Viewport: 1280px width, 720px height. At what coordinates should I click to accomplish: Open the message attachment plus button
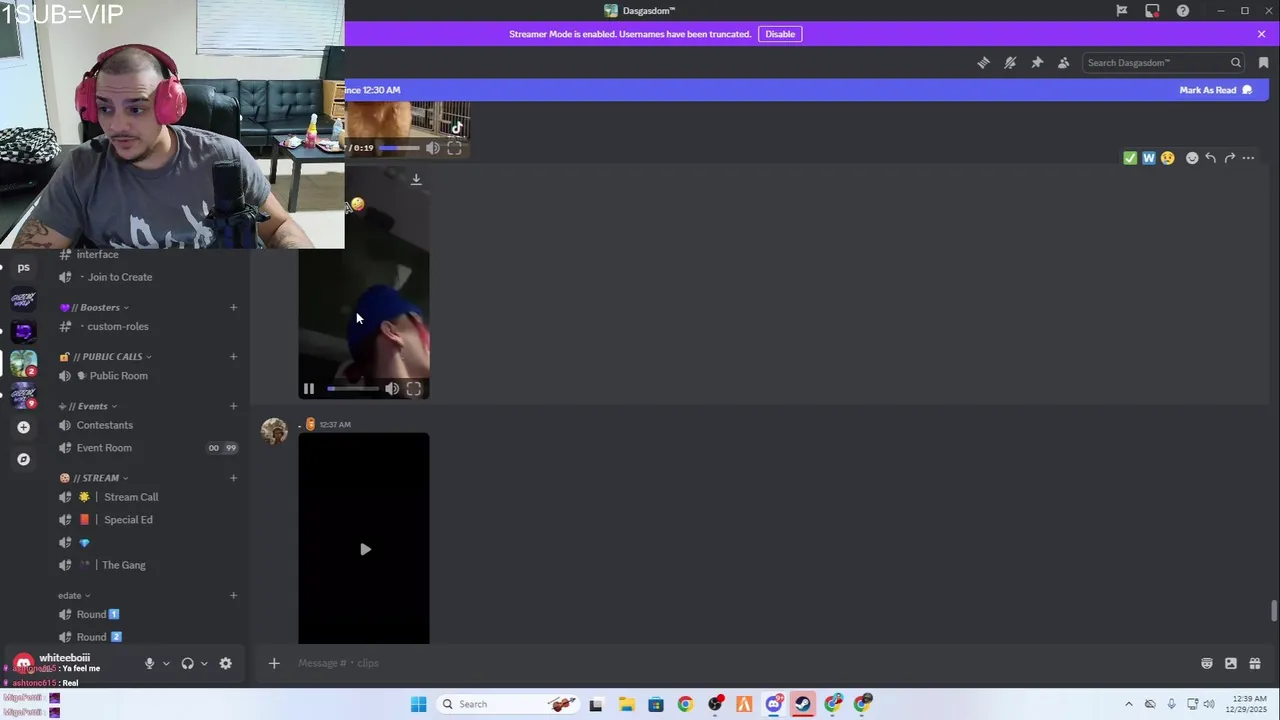coord(274,663)
